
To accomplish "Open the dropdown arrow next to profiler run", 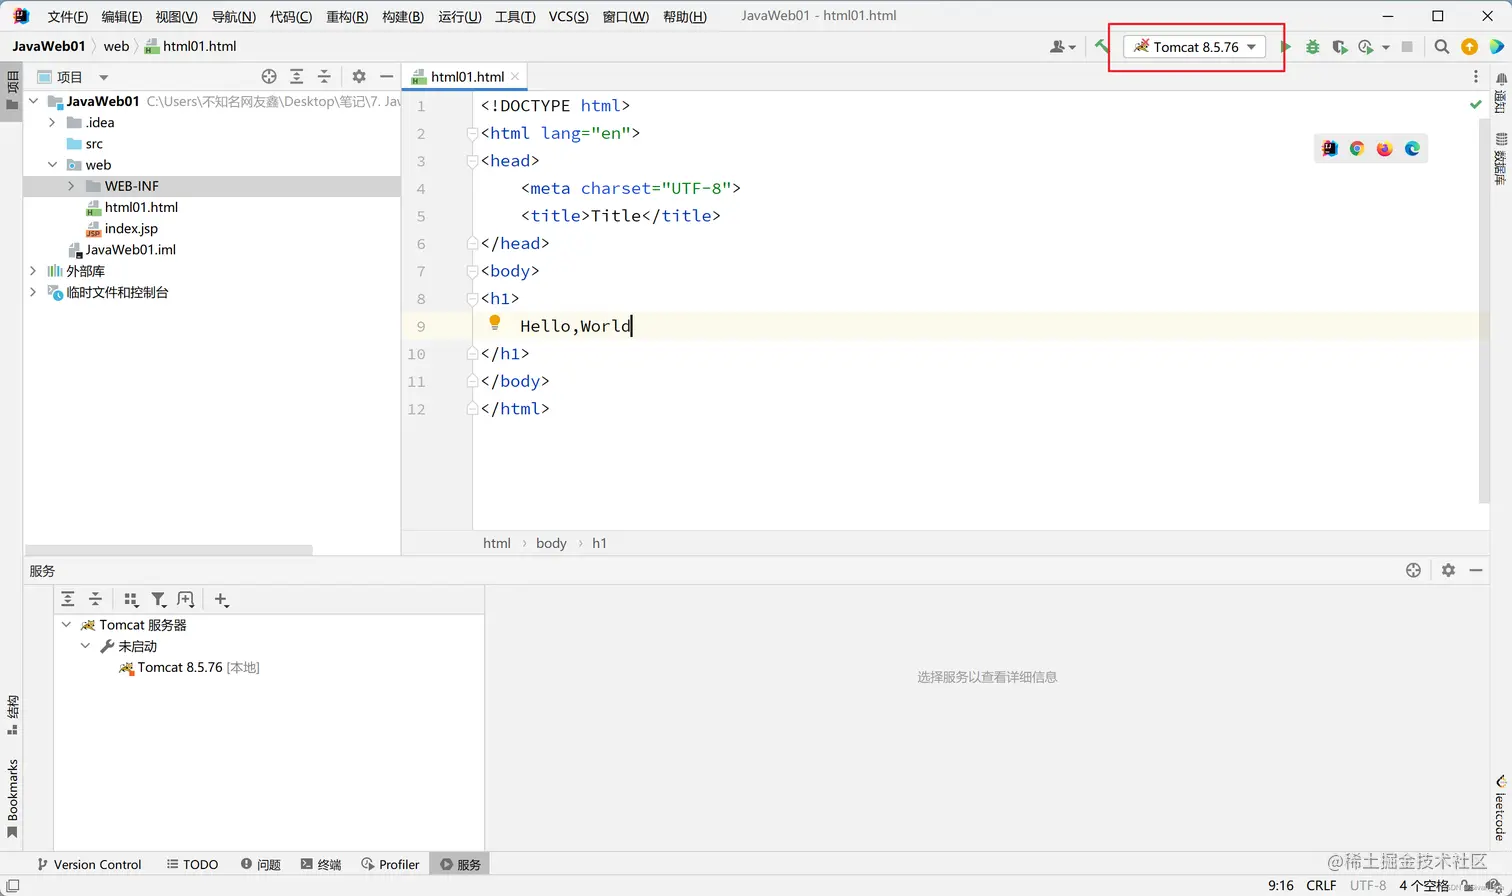I will tap(1385, 47).
